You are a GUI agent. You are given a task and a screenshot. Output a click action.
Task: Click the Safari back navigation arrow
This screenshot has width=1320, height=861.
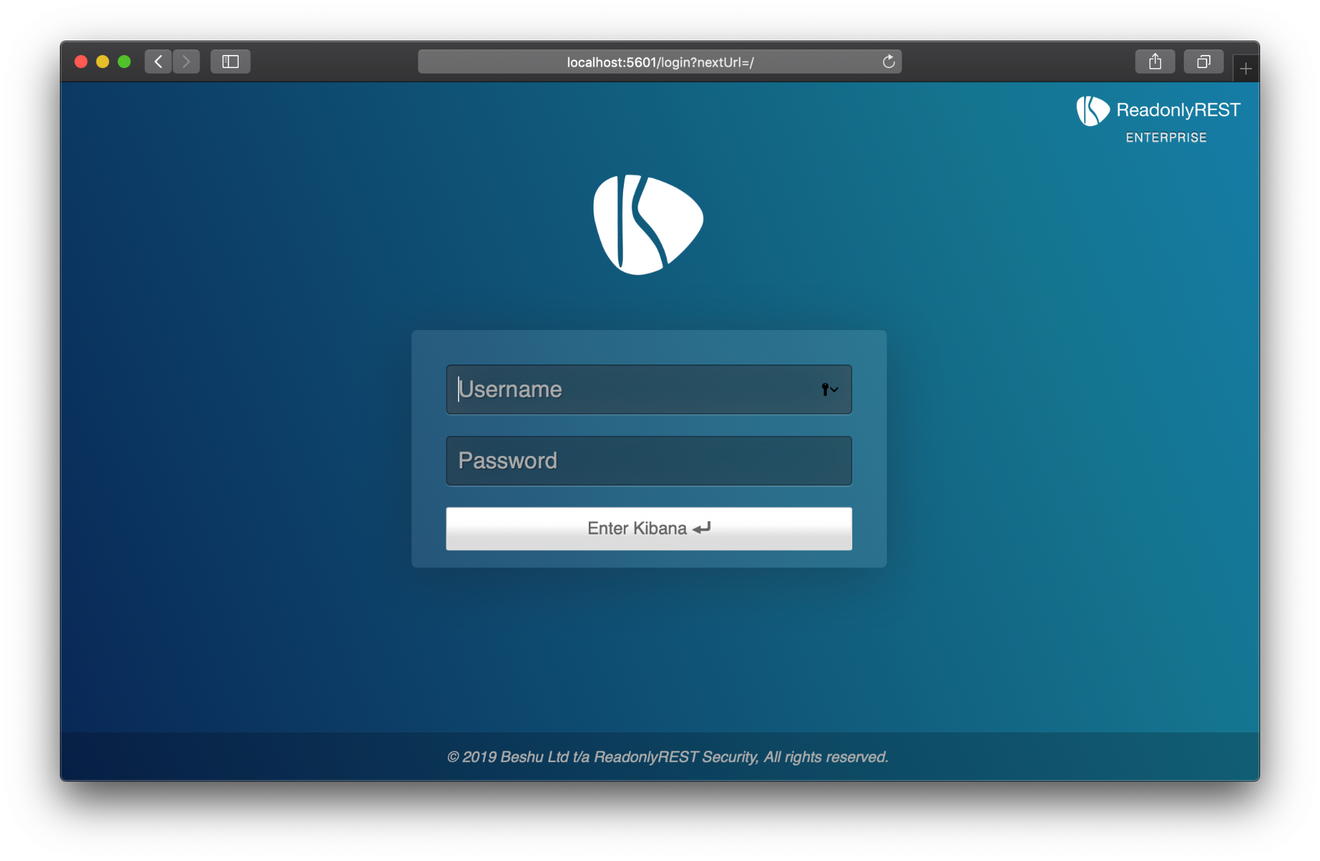pyautogui.click(x=158, y=62)
